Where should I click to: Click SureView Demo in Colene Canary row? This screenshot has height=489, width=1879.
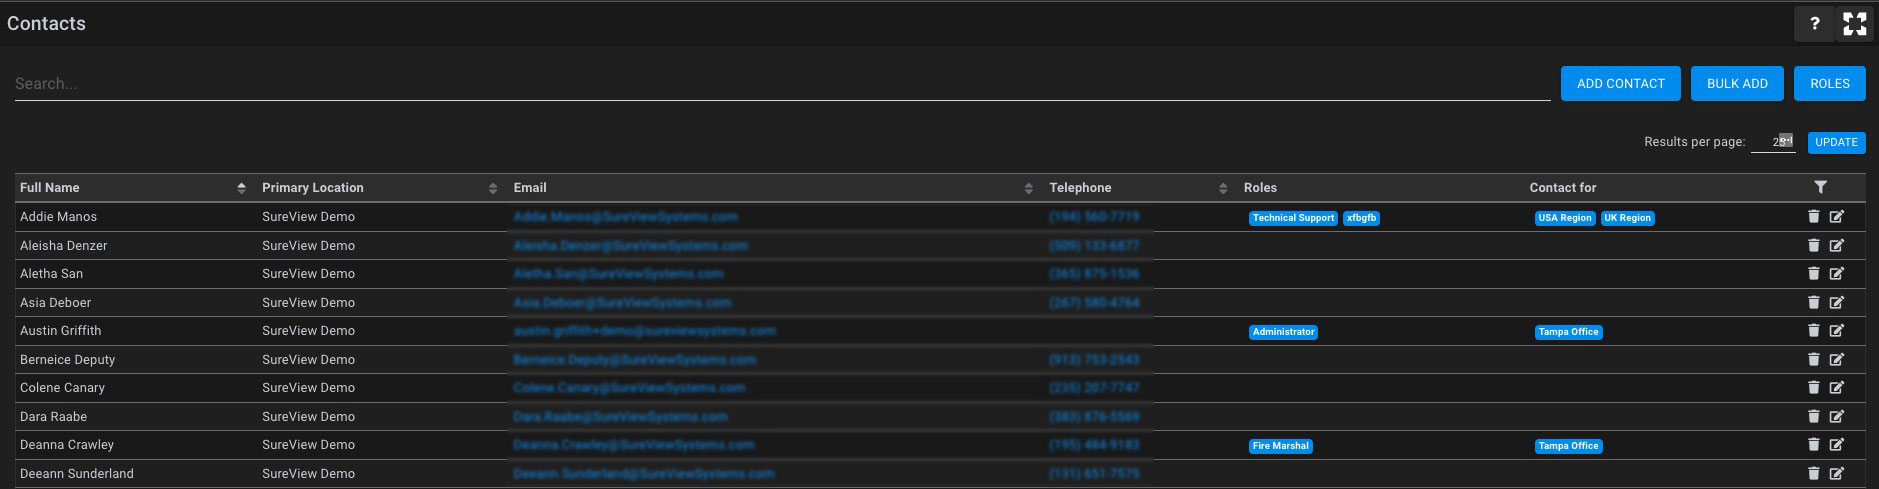309,387
